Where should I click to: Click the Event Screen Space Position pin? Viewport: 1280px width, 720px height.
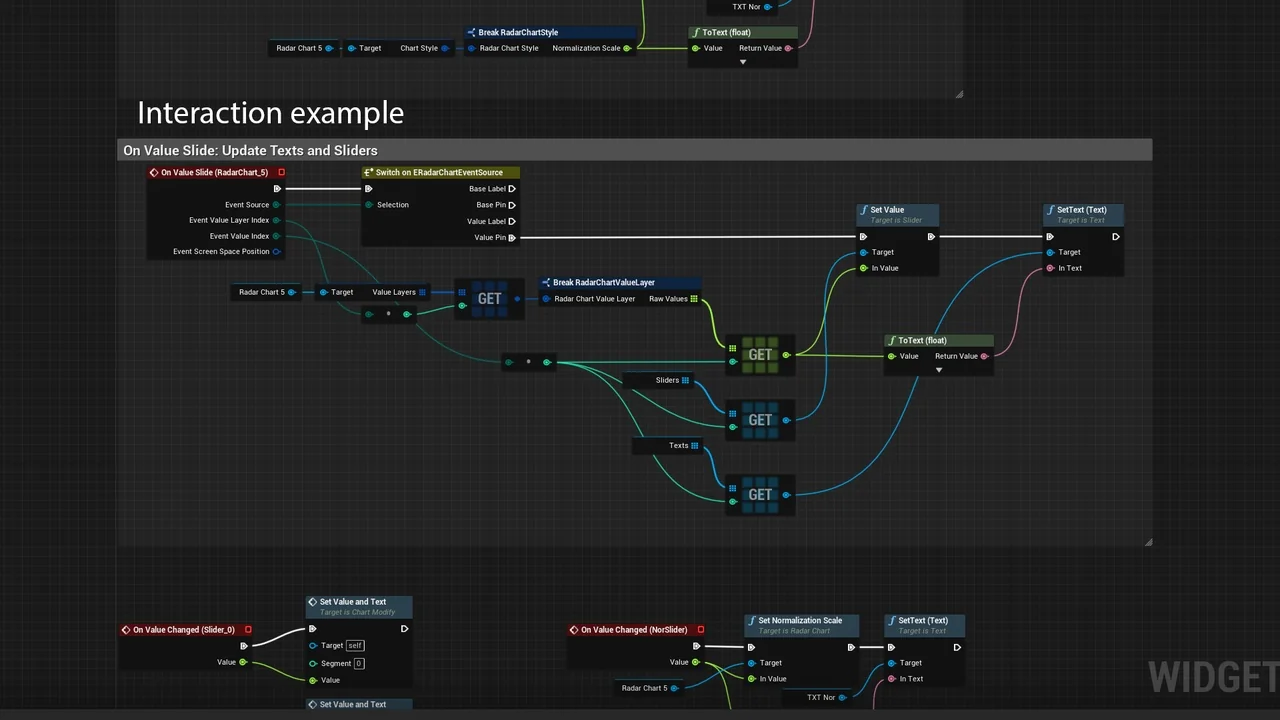pyautogui.click(x=276, y=252)
